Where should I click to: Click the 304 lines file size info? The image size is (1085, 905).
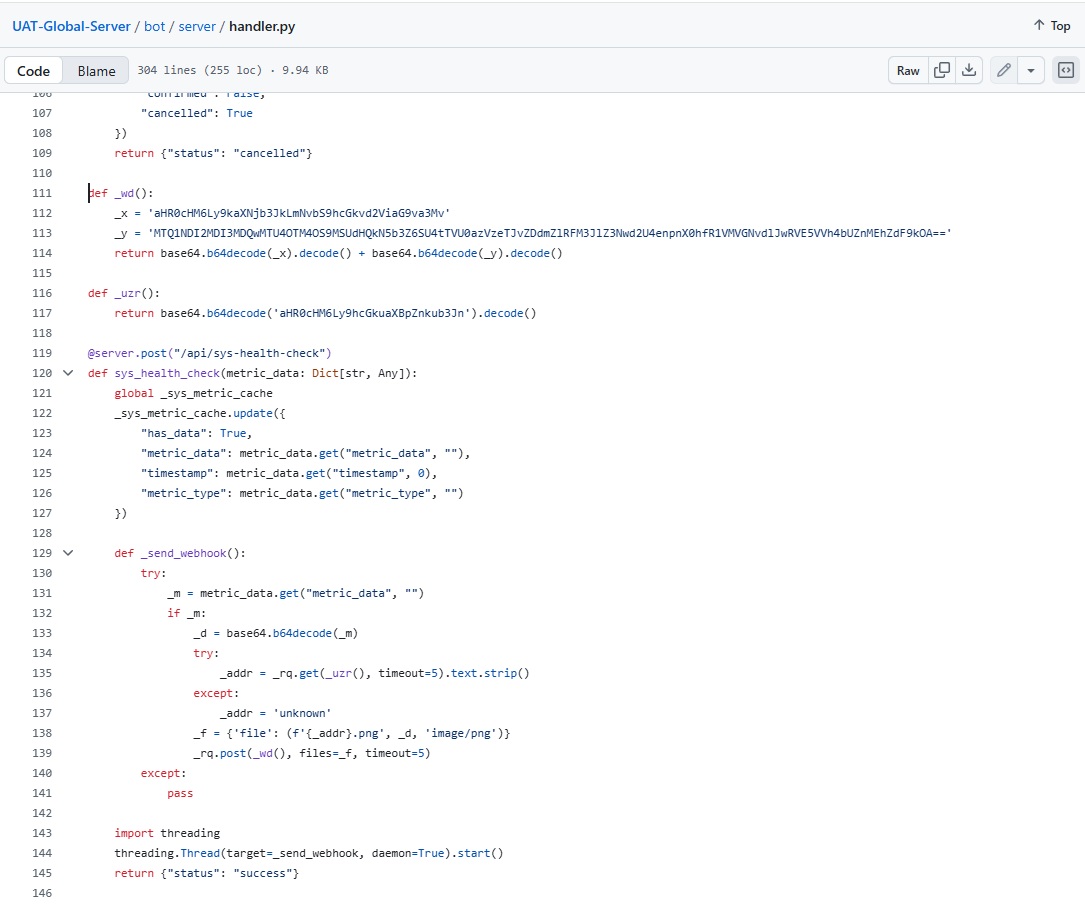[232, 70]
